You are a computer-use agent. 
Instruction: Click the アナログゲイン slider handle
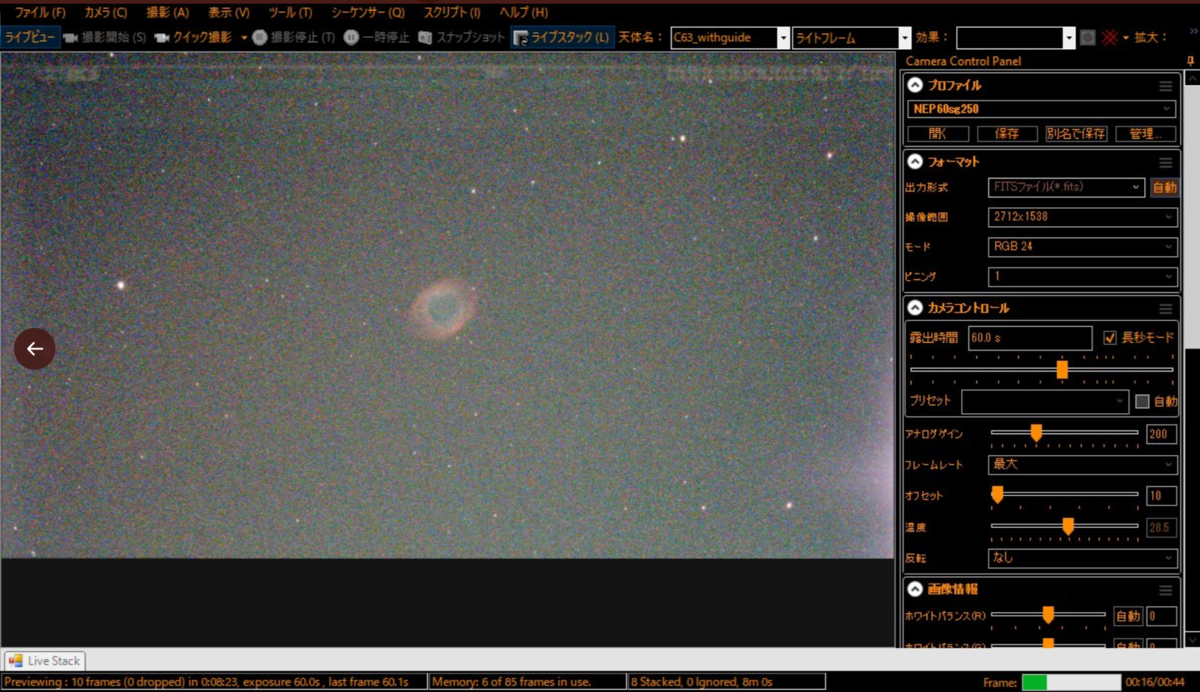(x=1036, y=433)
